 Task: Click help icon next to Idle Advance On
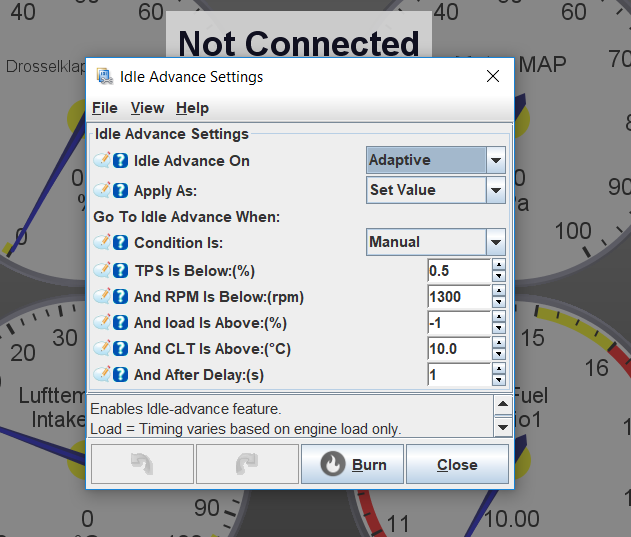click(120, 161)
